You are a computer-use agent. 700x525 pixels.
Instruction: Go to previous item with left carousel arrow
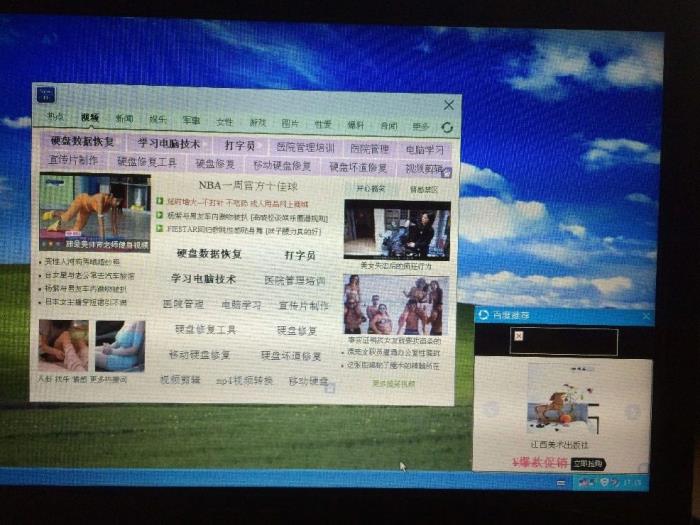click(x=489, y=410)
